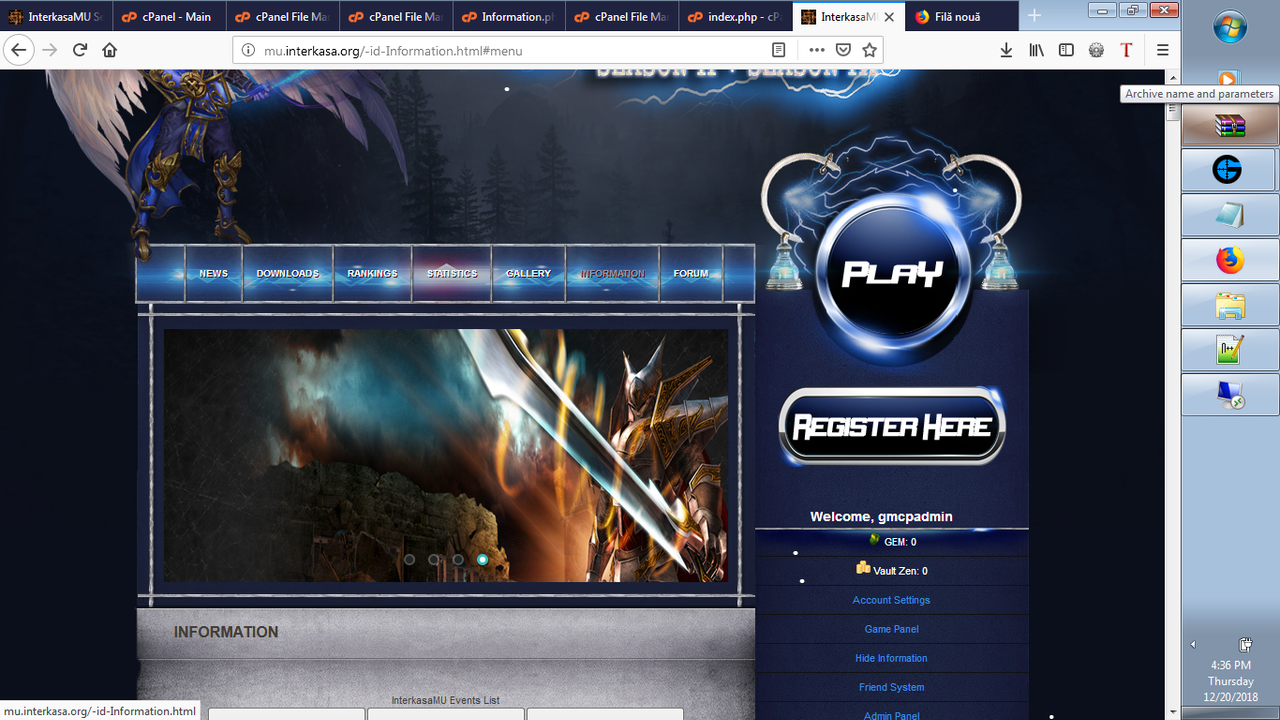Select the third slider dot
This screenshot has height=720, width=1280.
coord(458,560)
